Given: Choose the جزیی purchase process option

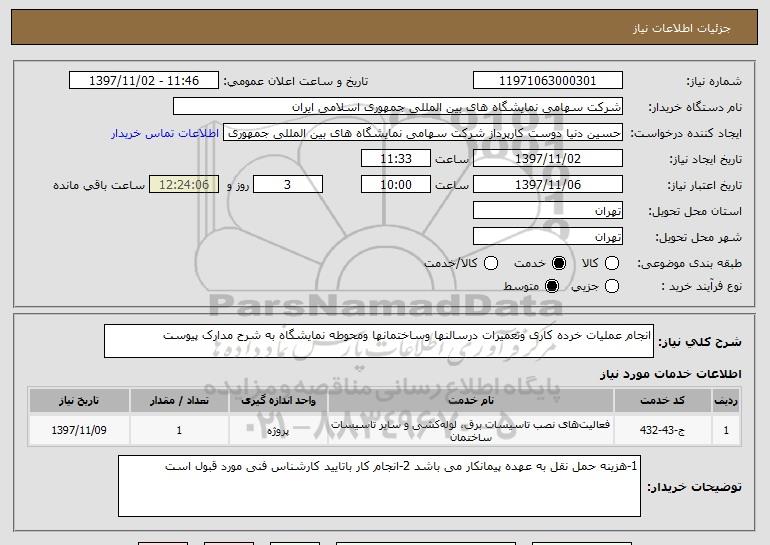Looking at the screenshot, I should 611,286.
